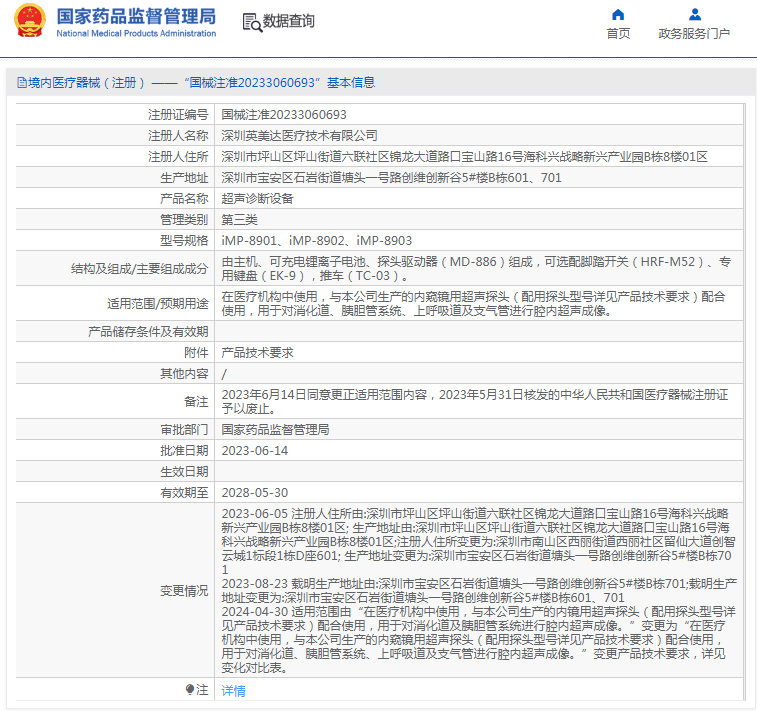Viewport: 757px width, 711px height.
Task: Click attachment value 产品技术要求
Action: click(257, 352)
